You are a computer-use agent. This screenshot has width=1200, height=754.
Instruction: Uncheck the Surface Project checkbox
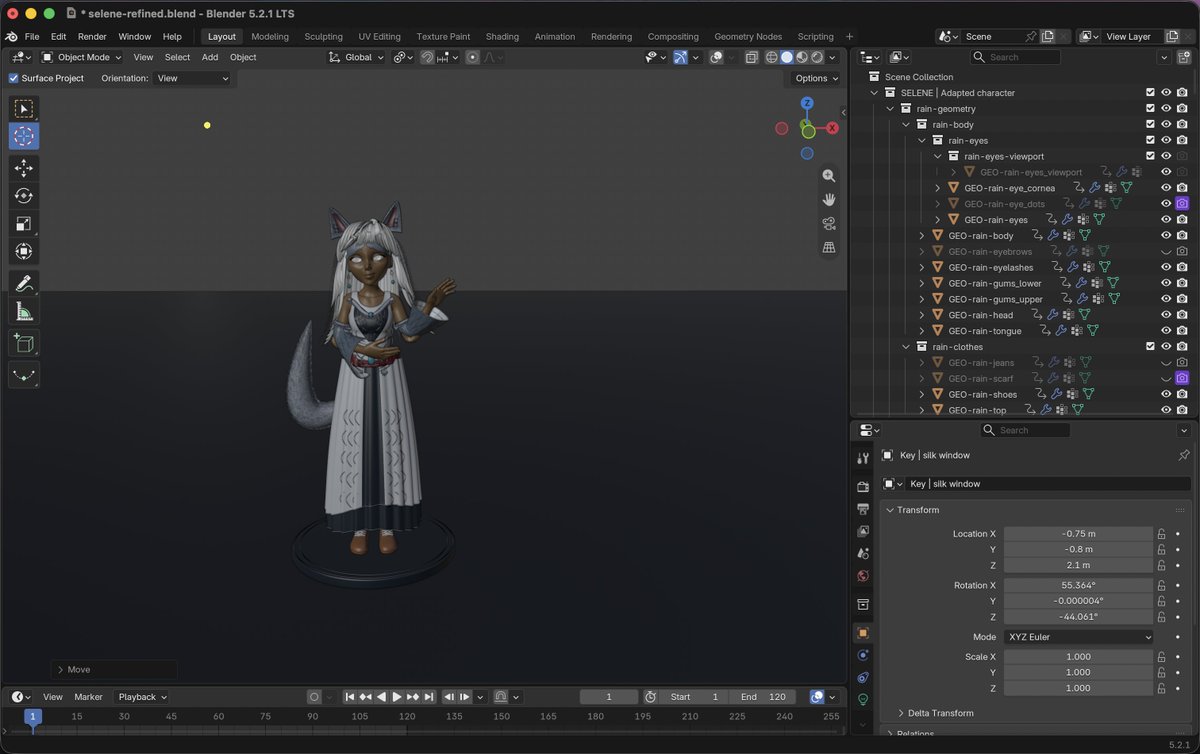tap(14, 78)
